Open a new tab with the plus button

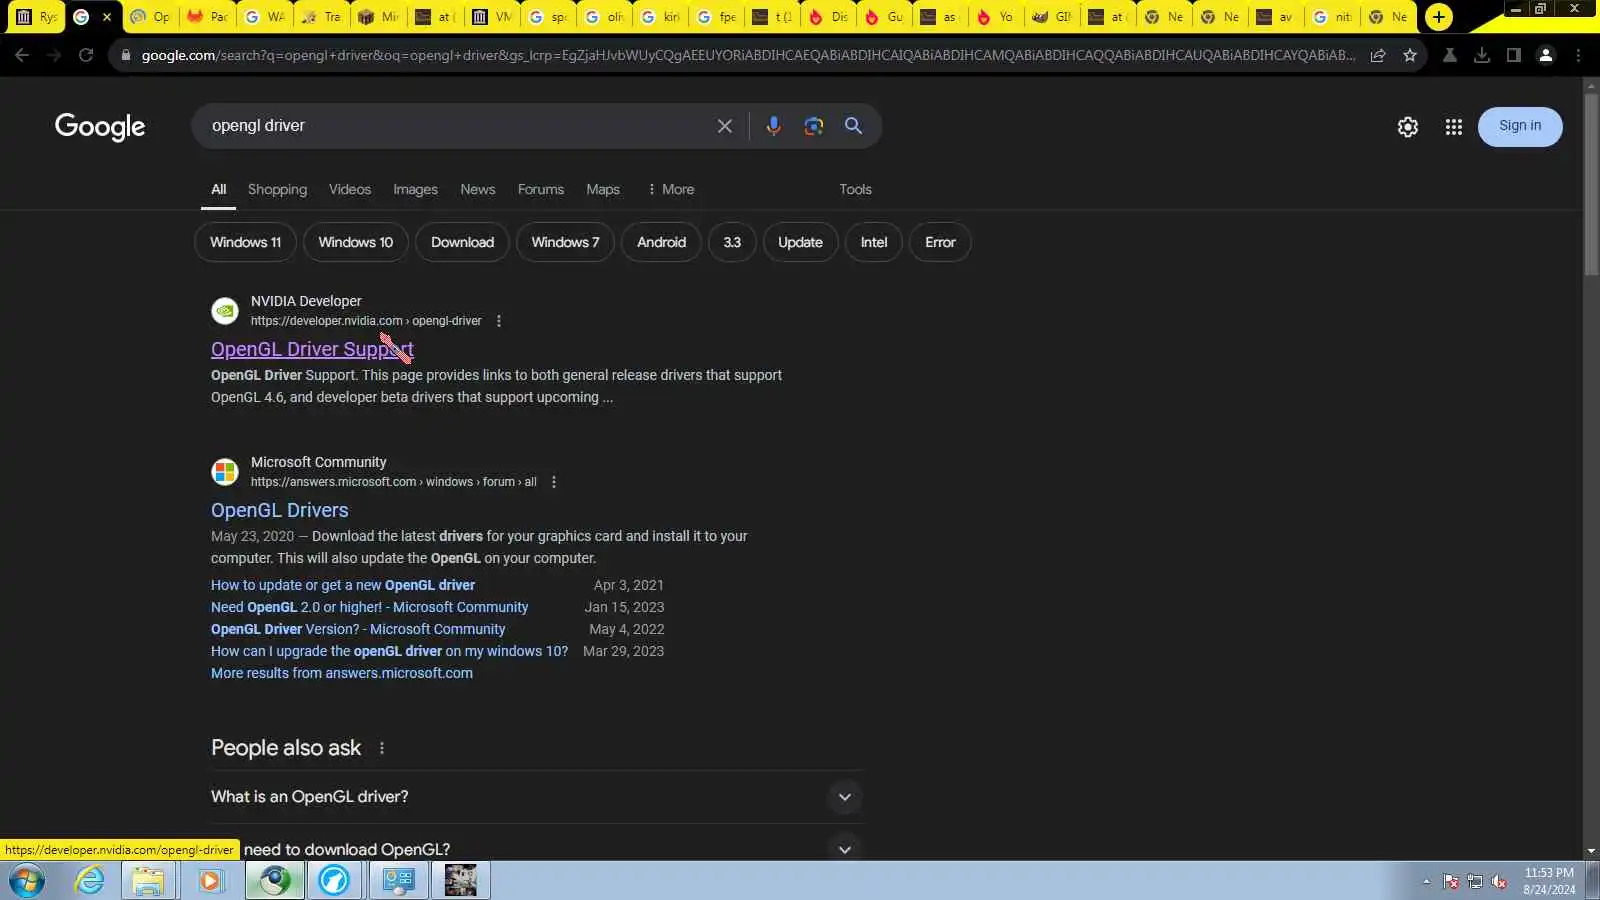pyautogui.click(x=1439, y=17)
